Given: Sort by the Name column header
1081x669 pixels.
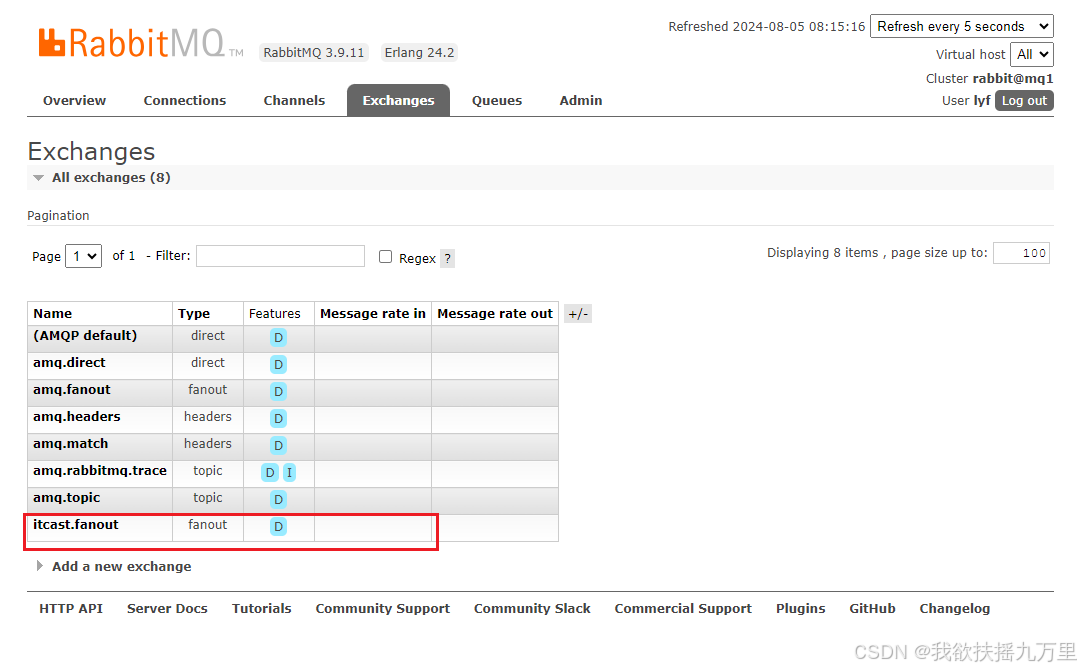Looking at the screenshot, I should coord(52,314).
